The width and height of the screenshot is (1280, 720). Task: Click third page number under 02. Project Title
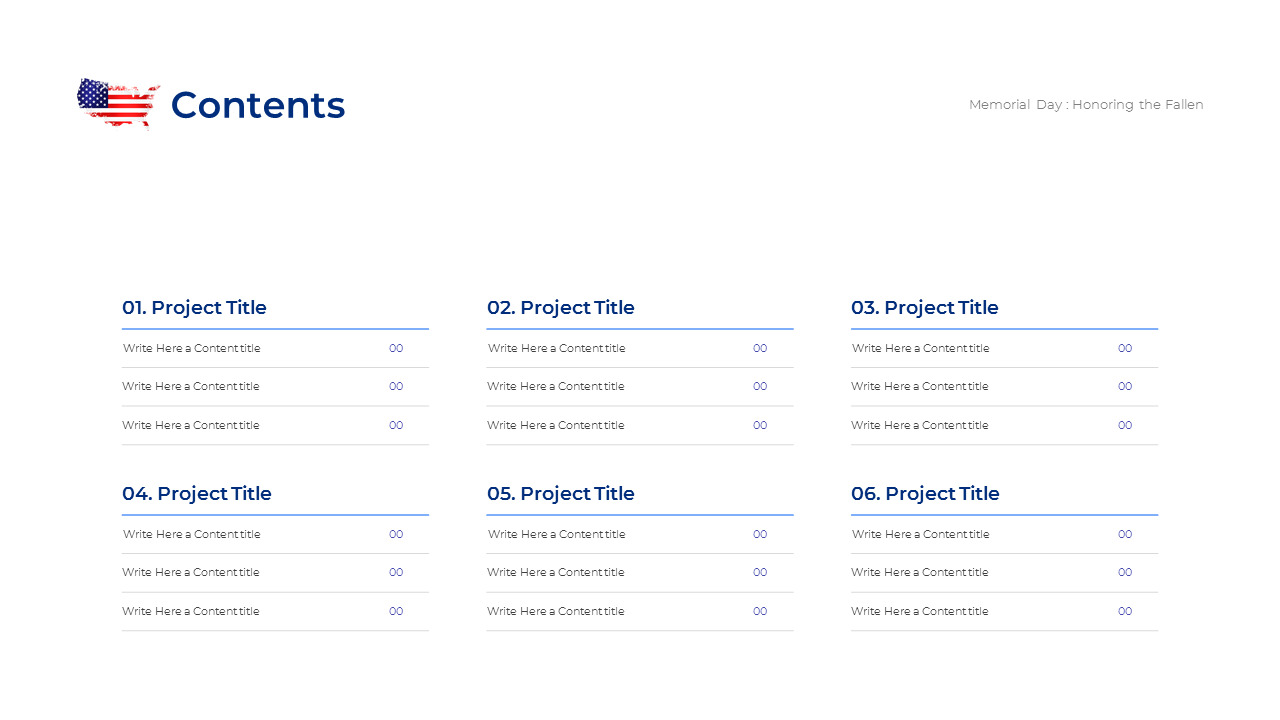click(760, 425)
